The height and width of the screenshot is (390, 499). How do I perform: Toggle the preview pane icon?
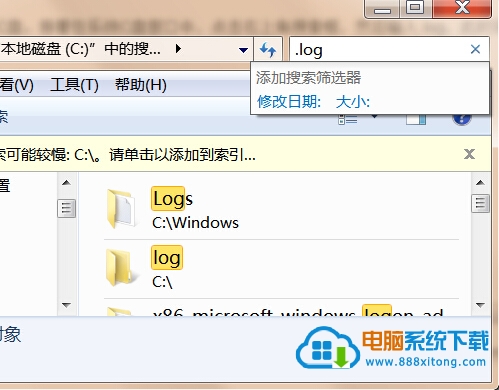pyautogui.click(x=416, y=119)
